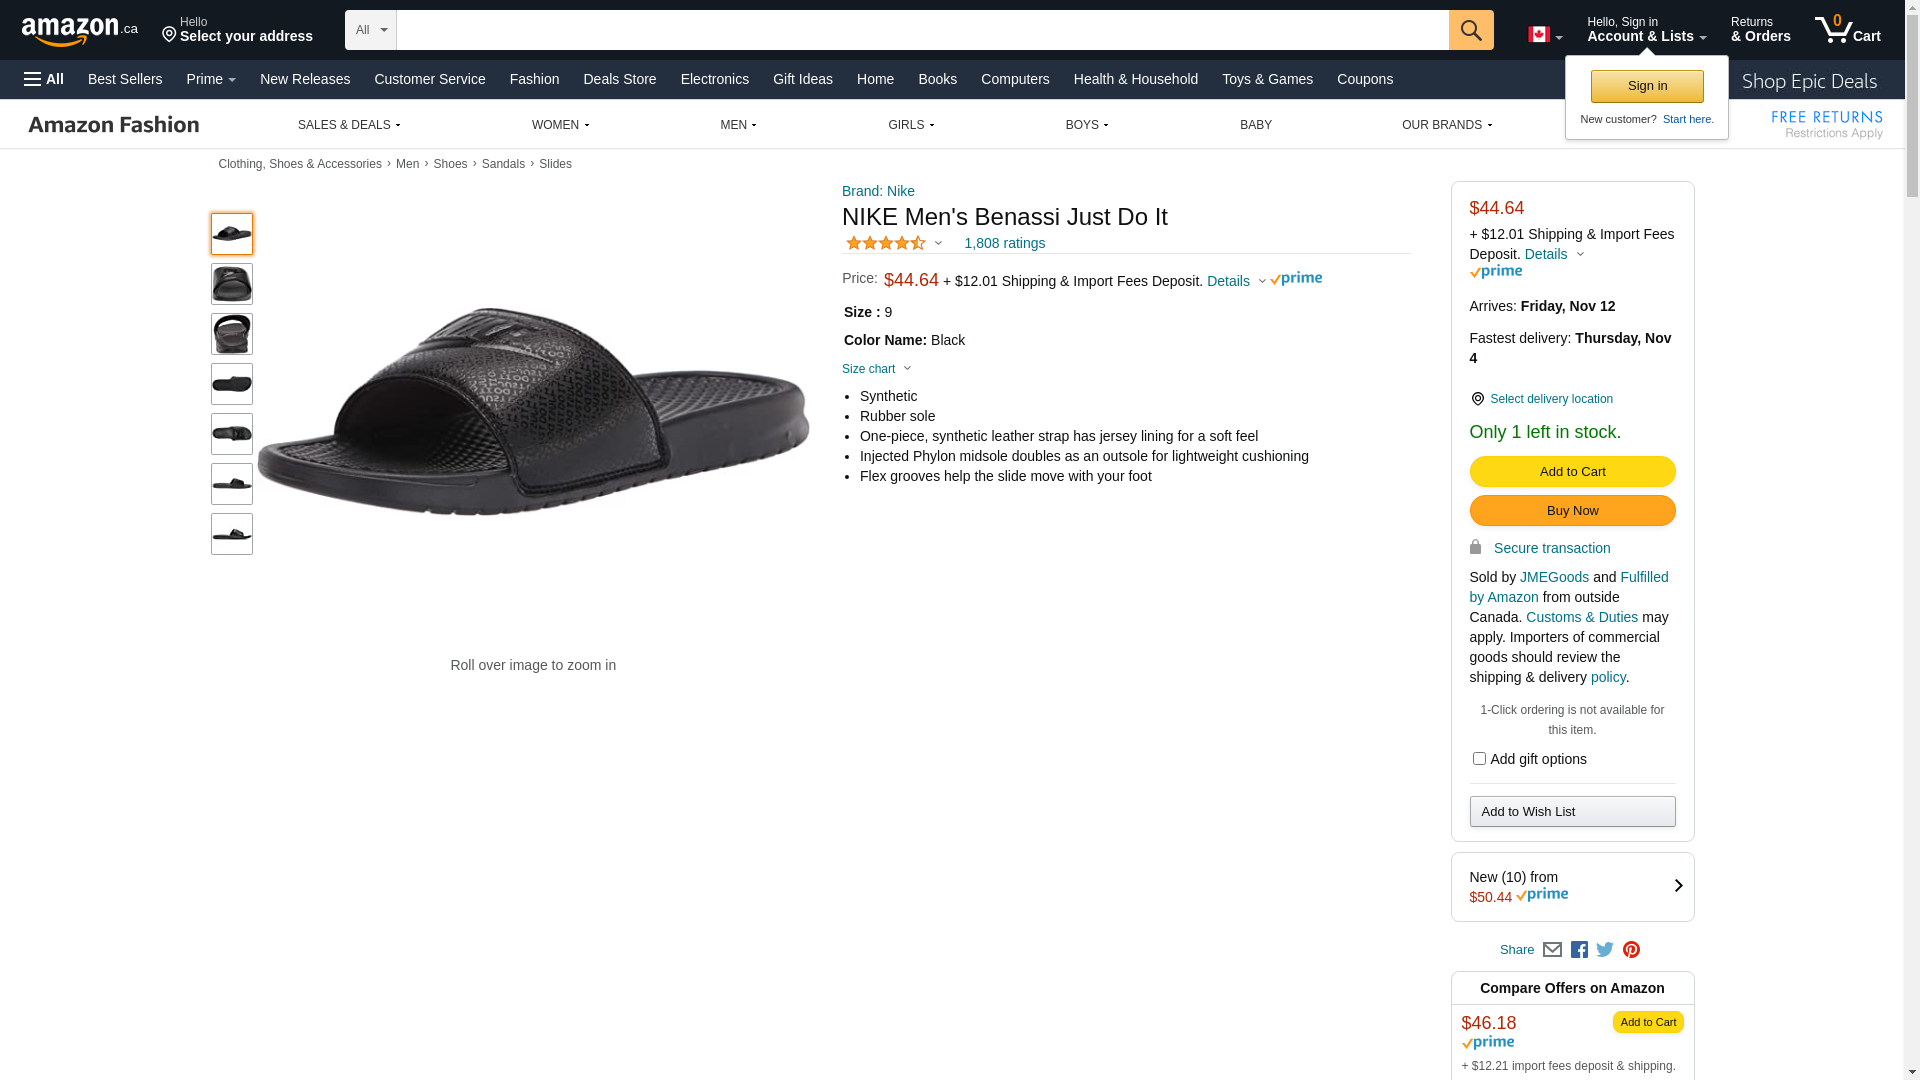Image resolution: width=1920 pixels, height=1080 pixels.
Task: Open the All hamburger menu
Action: 44,79
